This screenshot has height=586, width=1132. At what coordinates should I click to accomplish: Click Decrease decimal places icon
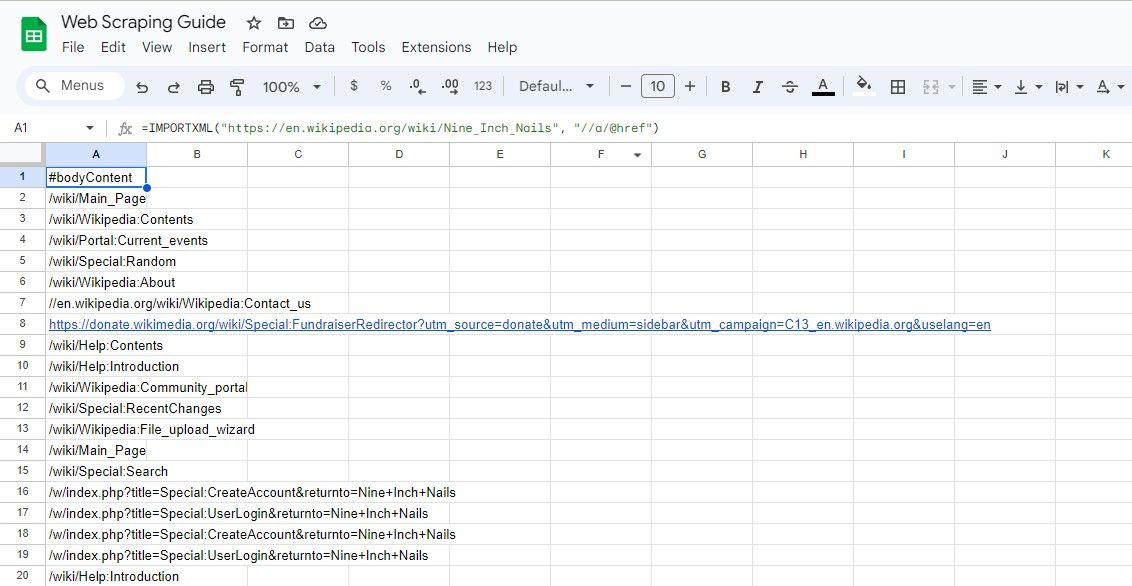417,86
